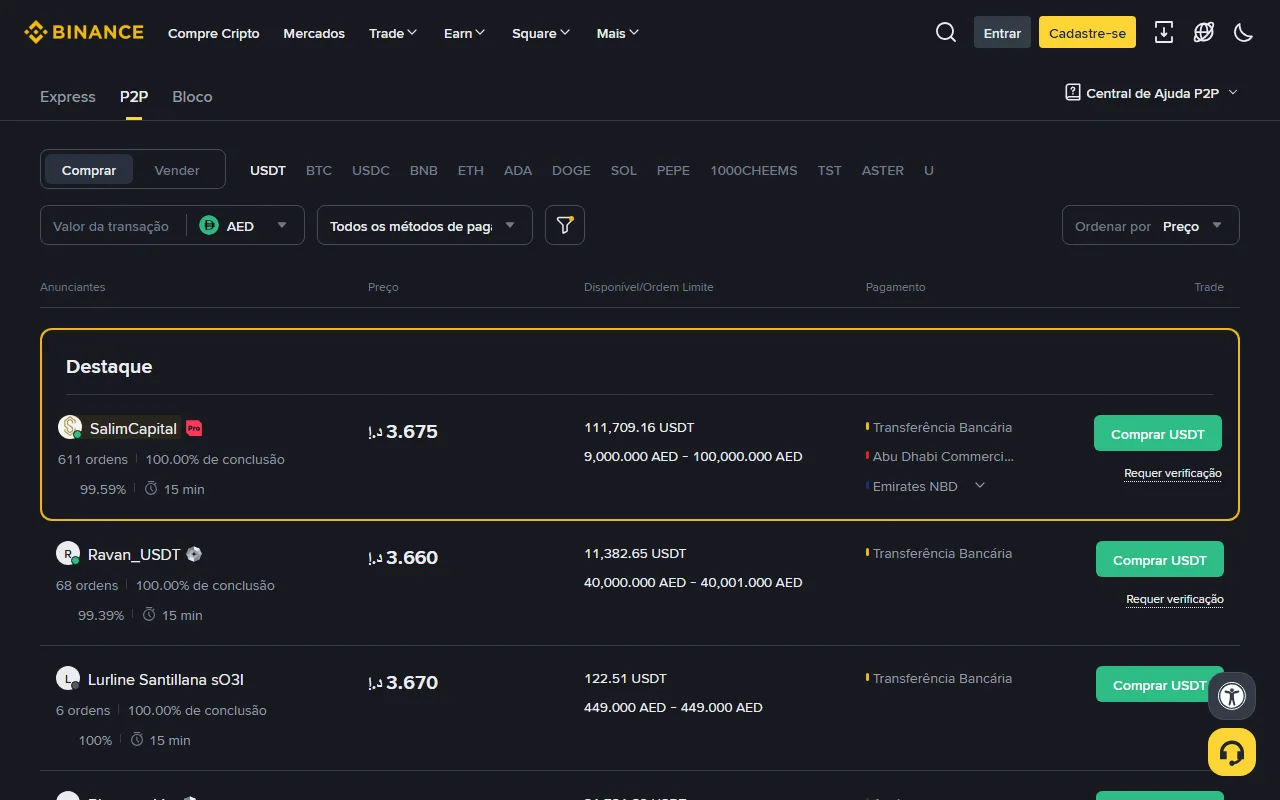Open the Trade menu dropdown

point(393,33)
